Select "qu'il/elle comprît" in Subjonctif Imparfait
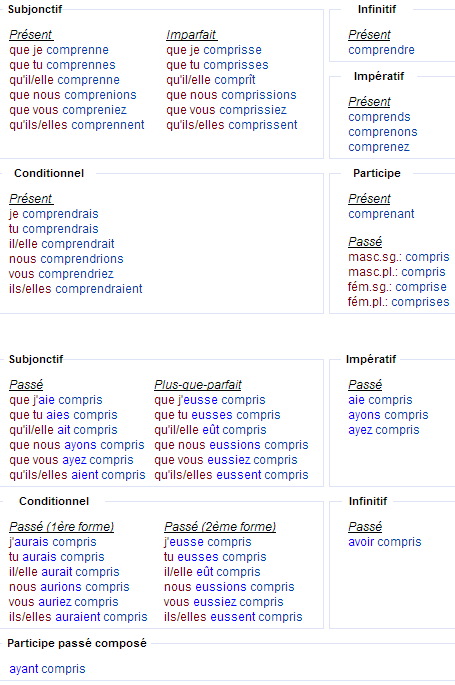The width and height of the screenshot is (455, 685). click(210, 80)
